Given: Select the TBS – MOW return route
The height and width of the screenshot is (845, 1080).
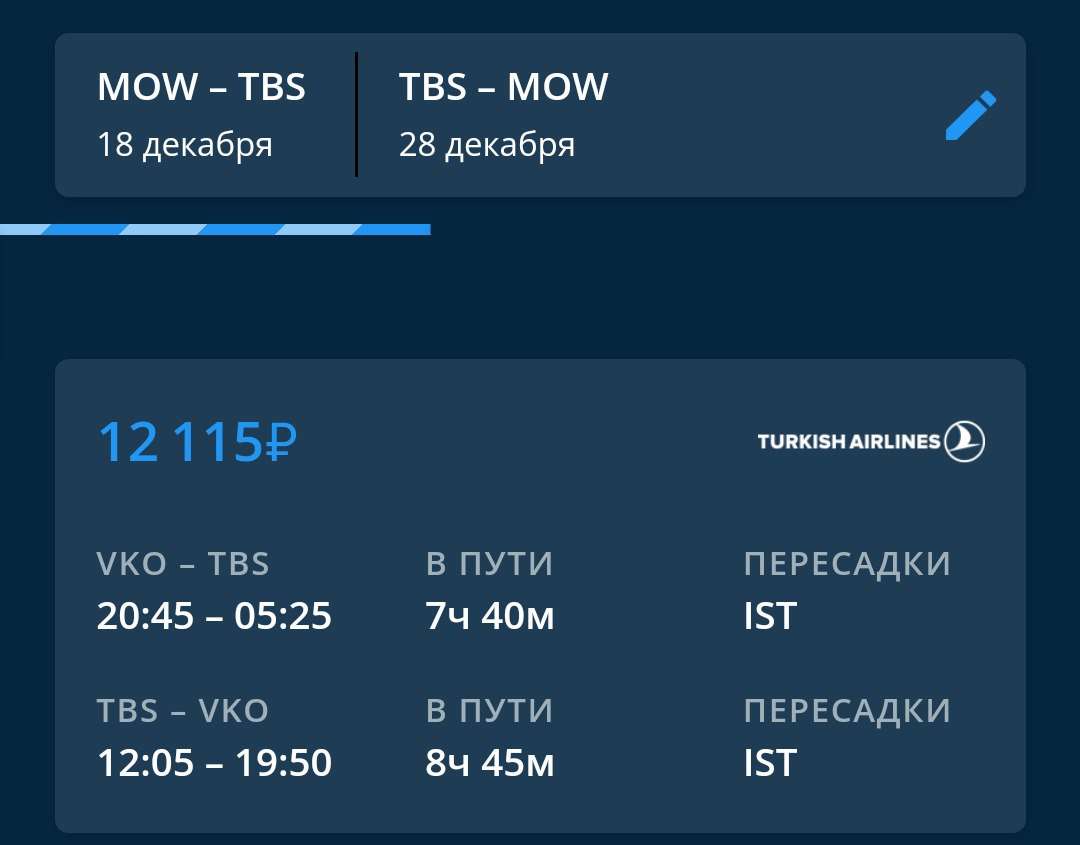Looking at the screenshot, I should click(x=503, y=88).
